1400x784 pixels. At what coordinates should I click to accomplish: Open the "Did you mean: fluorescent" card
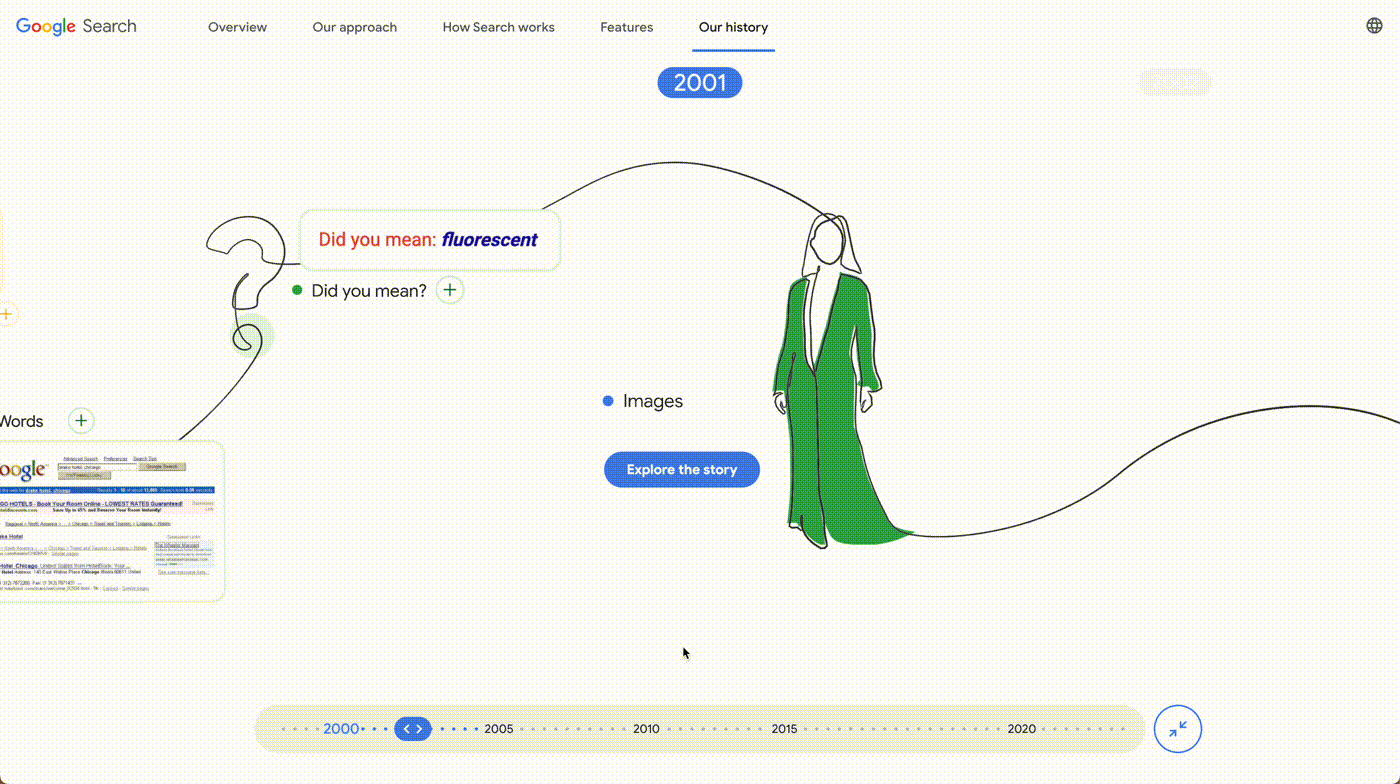(430, 240)
